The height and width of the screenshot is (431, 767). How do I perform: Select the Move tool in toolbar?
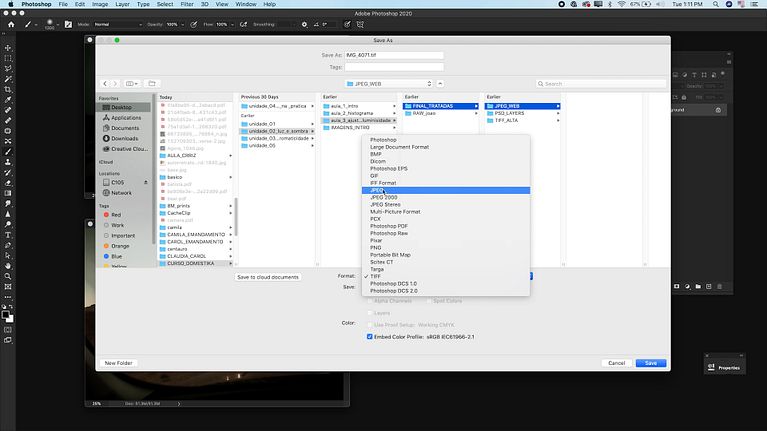[8, 47]
